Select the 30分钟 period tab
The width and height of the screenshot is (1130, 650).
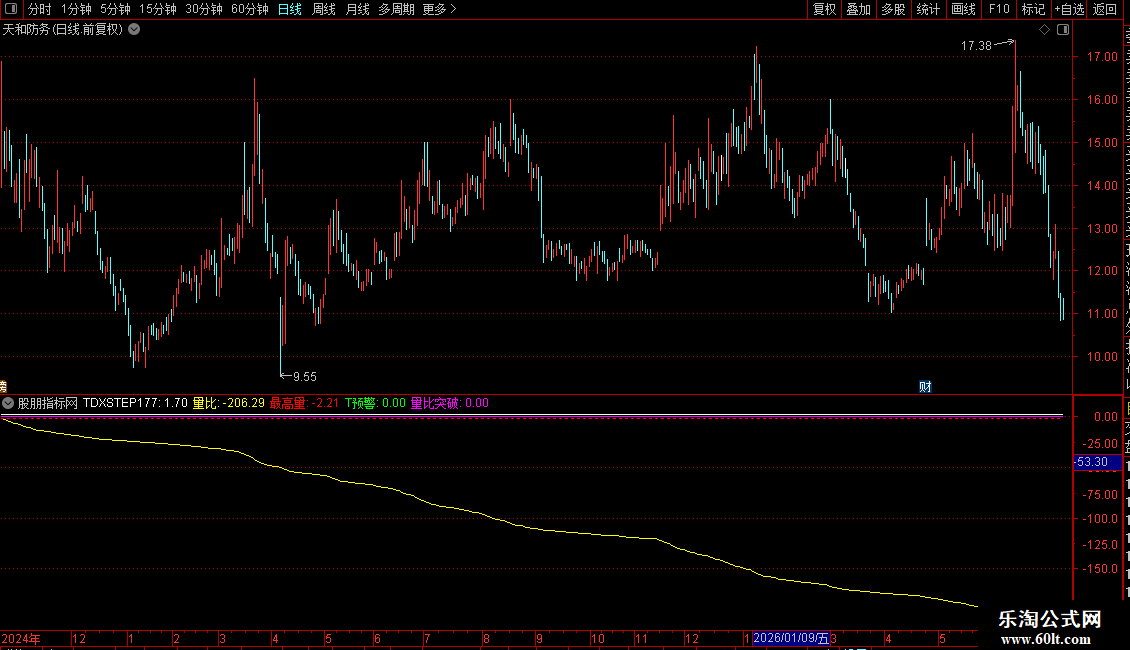click(x=204, y=9)
